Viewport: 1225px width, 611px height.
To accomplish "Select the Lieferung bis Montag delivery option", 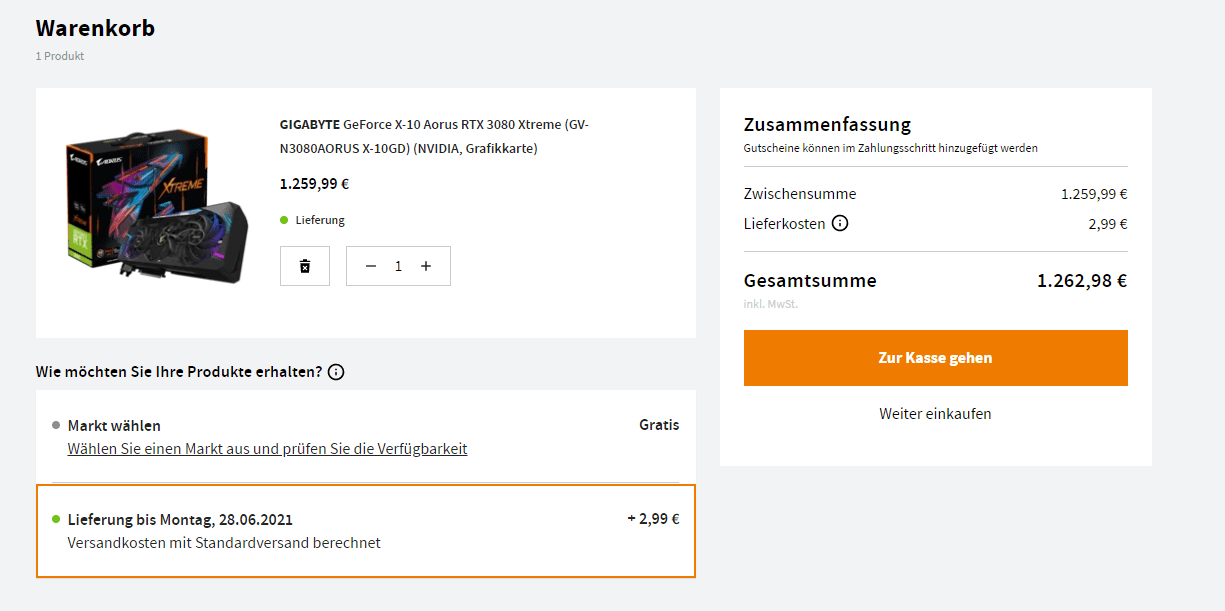I will tap(180, 519).
